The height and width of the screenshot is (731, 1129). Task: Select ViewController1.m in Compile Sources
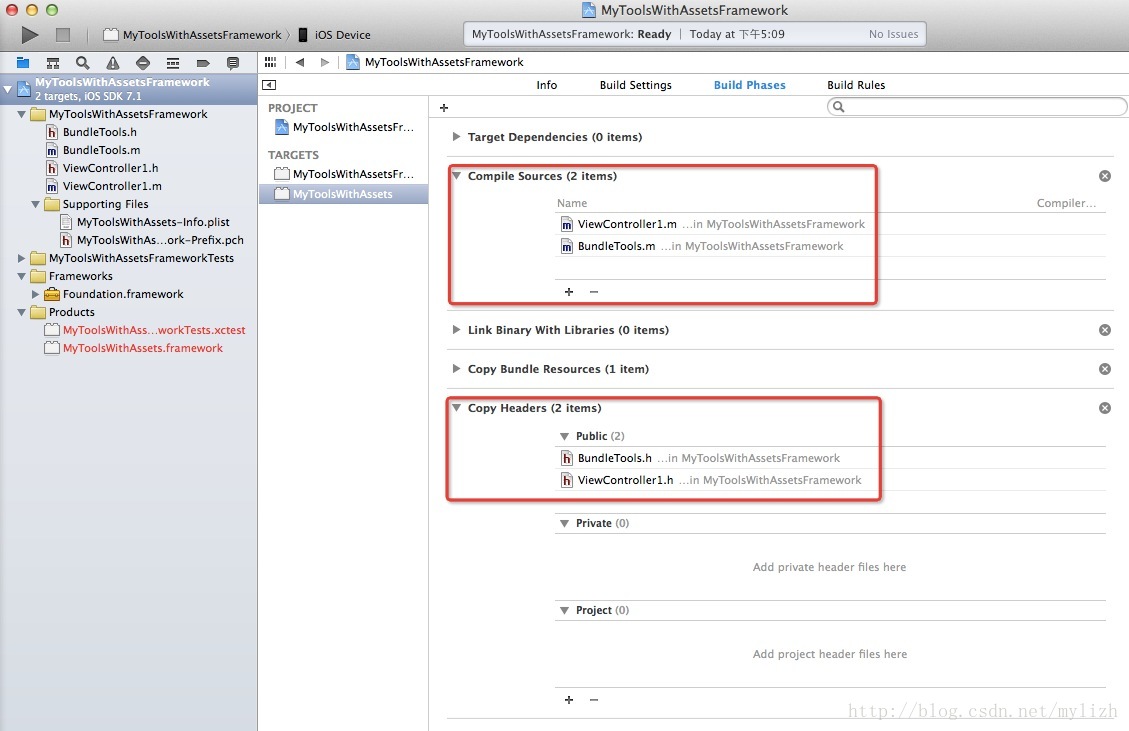point(627,224)
